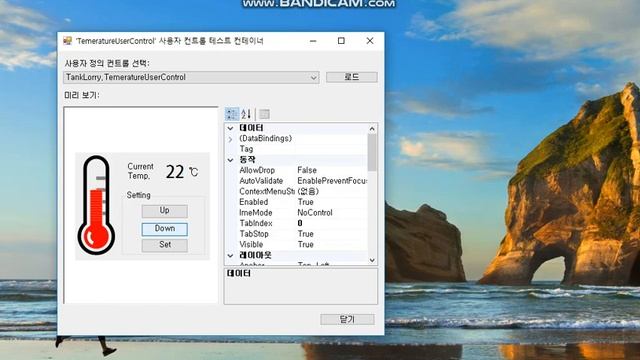Screen dimensions: 640x360
Task: Click the 로드 button
Action: 351,77
